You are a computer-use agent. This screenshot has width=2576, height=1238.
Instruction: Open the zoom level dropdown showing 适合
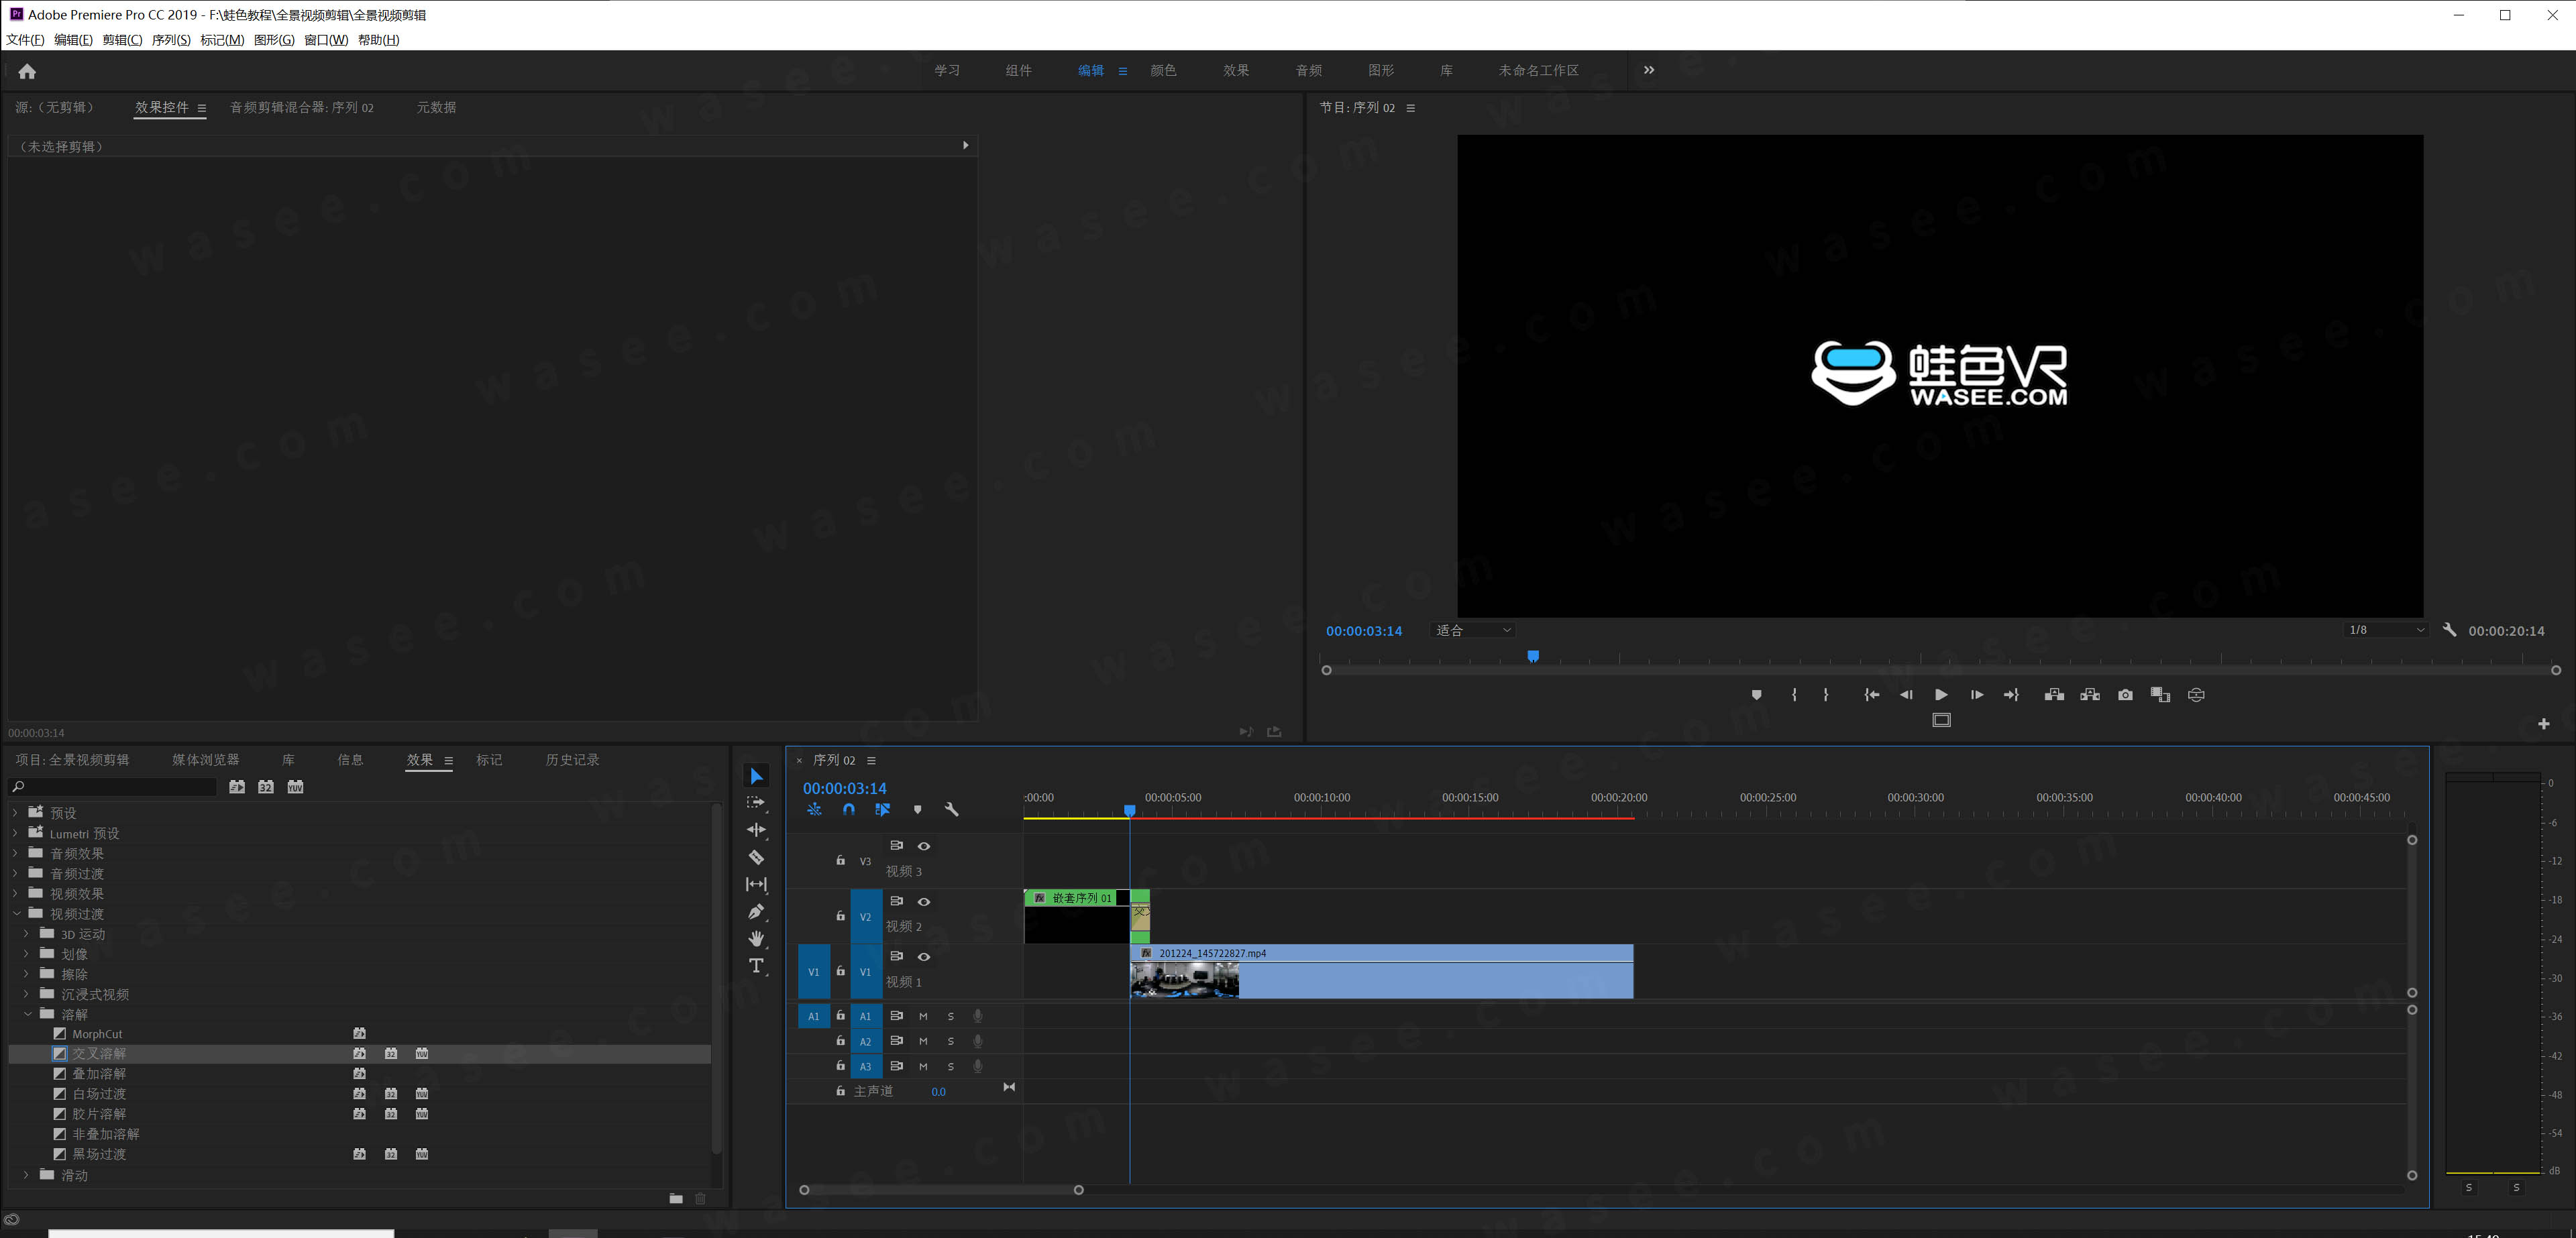pos(1473,630)
